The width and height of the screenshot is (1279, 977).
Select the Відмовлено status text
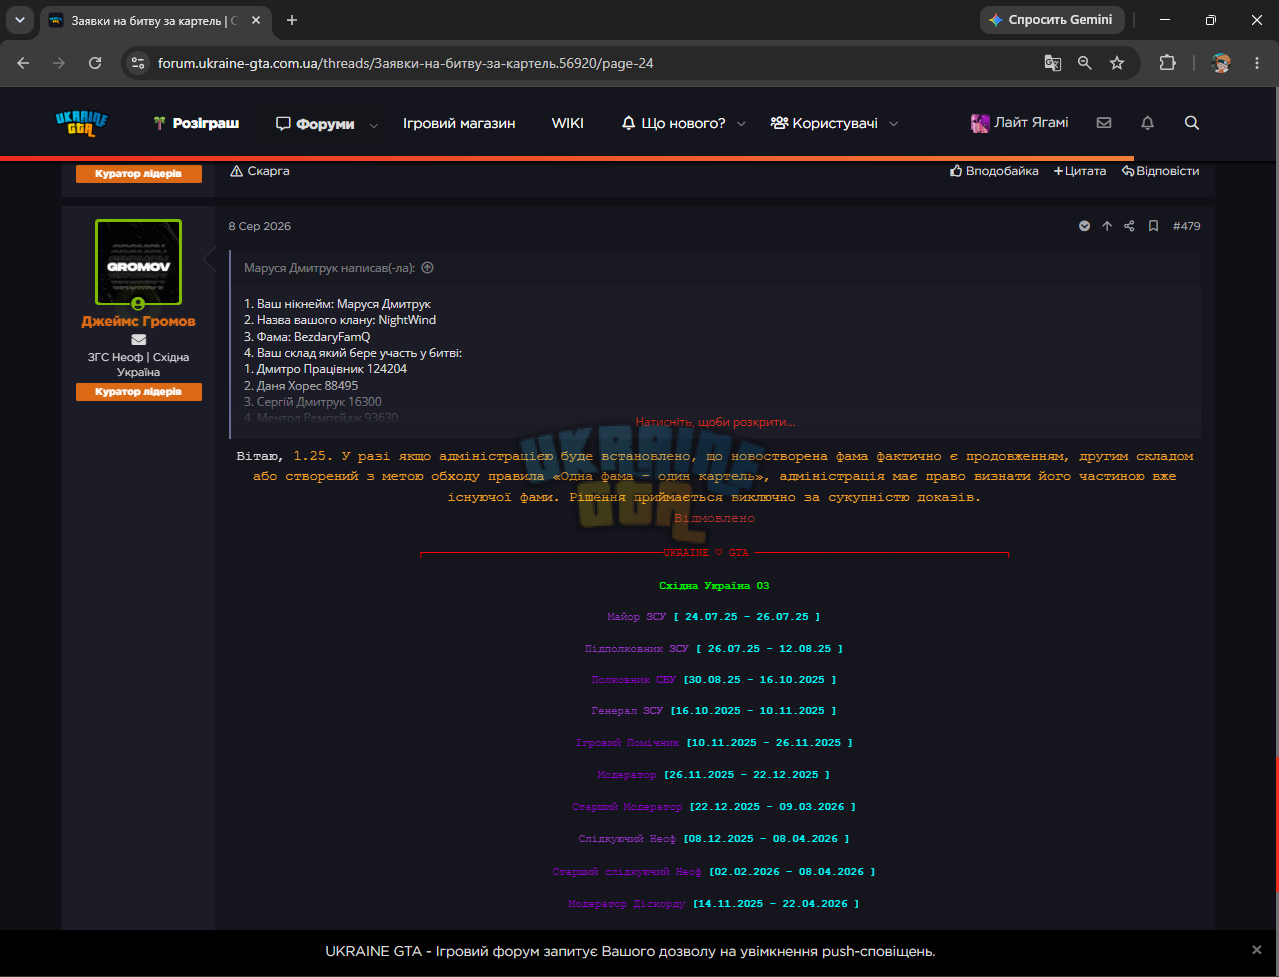pos(714,518)
